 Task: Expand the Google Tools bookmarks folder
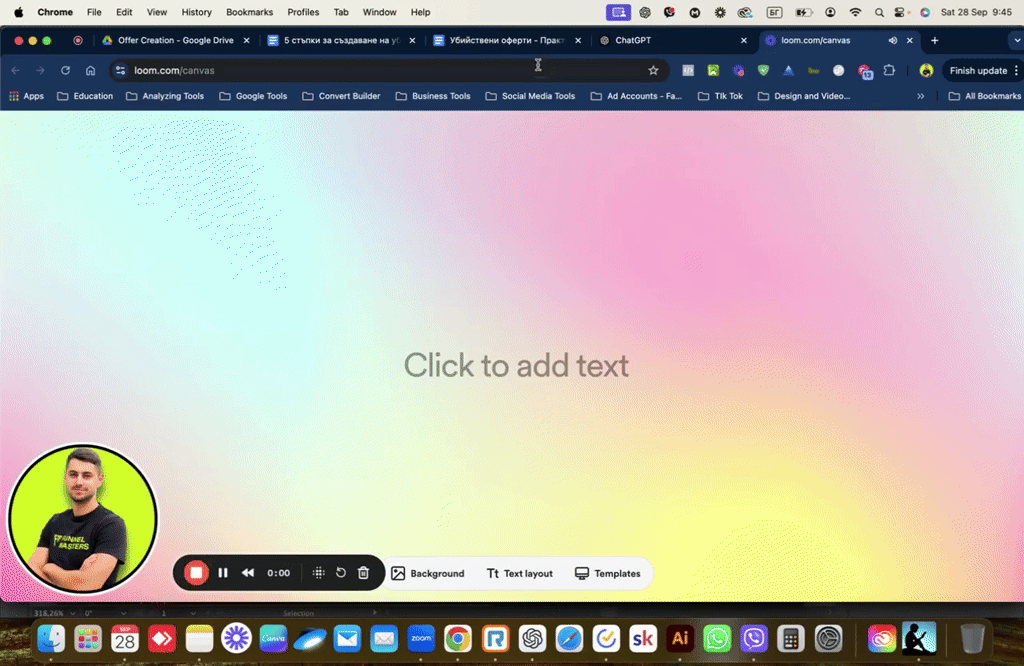point(253,96)
